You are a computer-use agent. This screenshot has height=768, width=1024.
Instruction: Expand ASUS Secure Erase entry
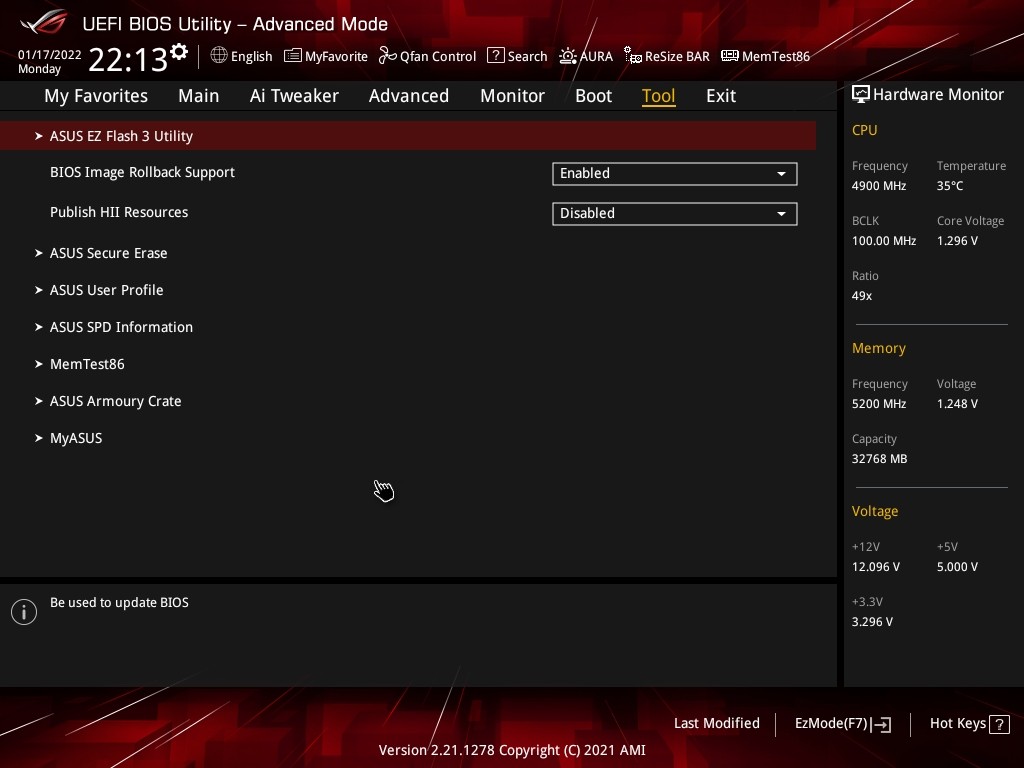108,253
